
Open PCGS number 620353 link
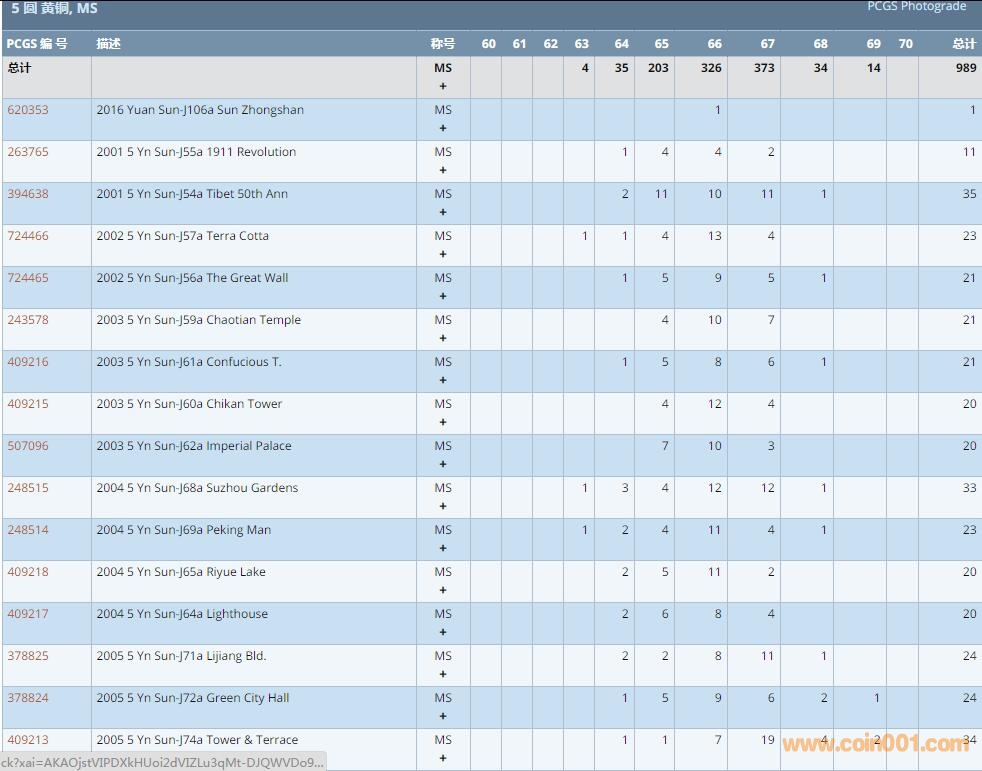pyautogui.click(x=28, y=110)
